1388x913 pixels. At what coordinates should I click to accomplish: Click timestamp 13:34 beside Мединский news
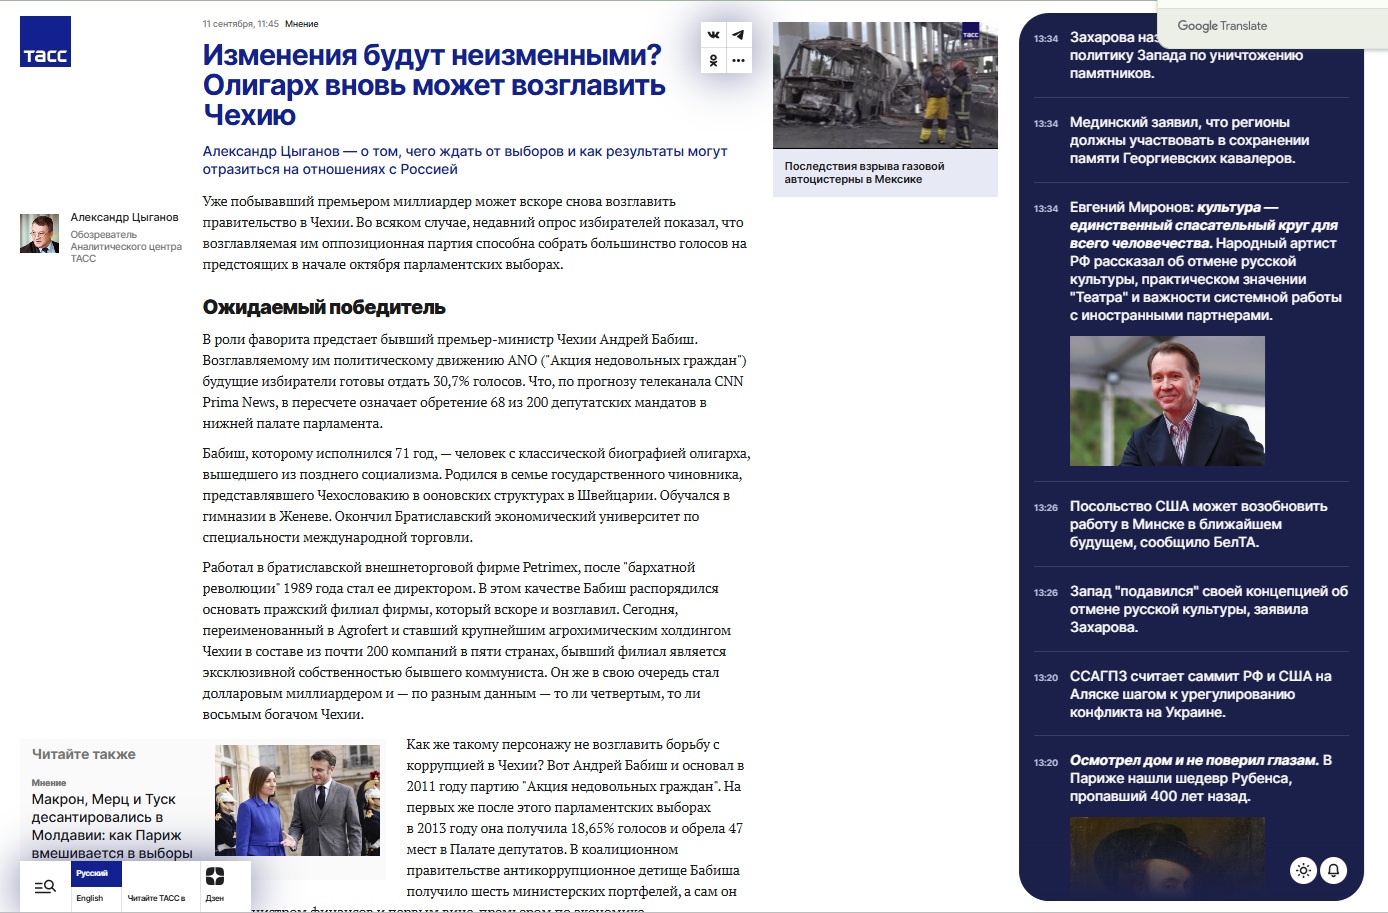(1046, 123)
